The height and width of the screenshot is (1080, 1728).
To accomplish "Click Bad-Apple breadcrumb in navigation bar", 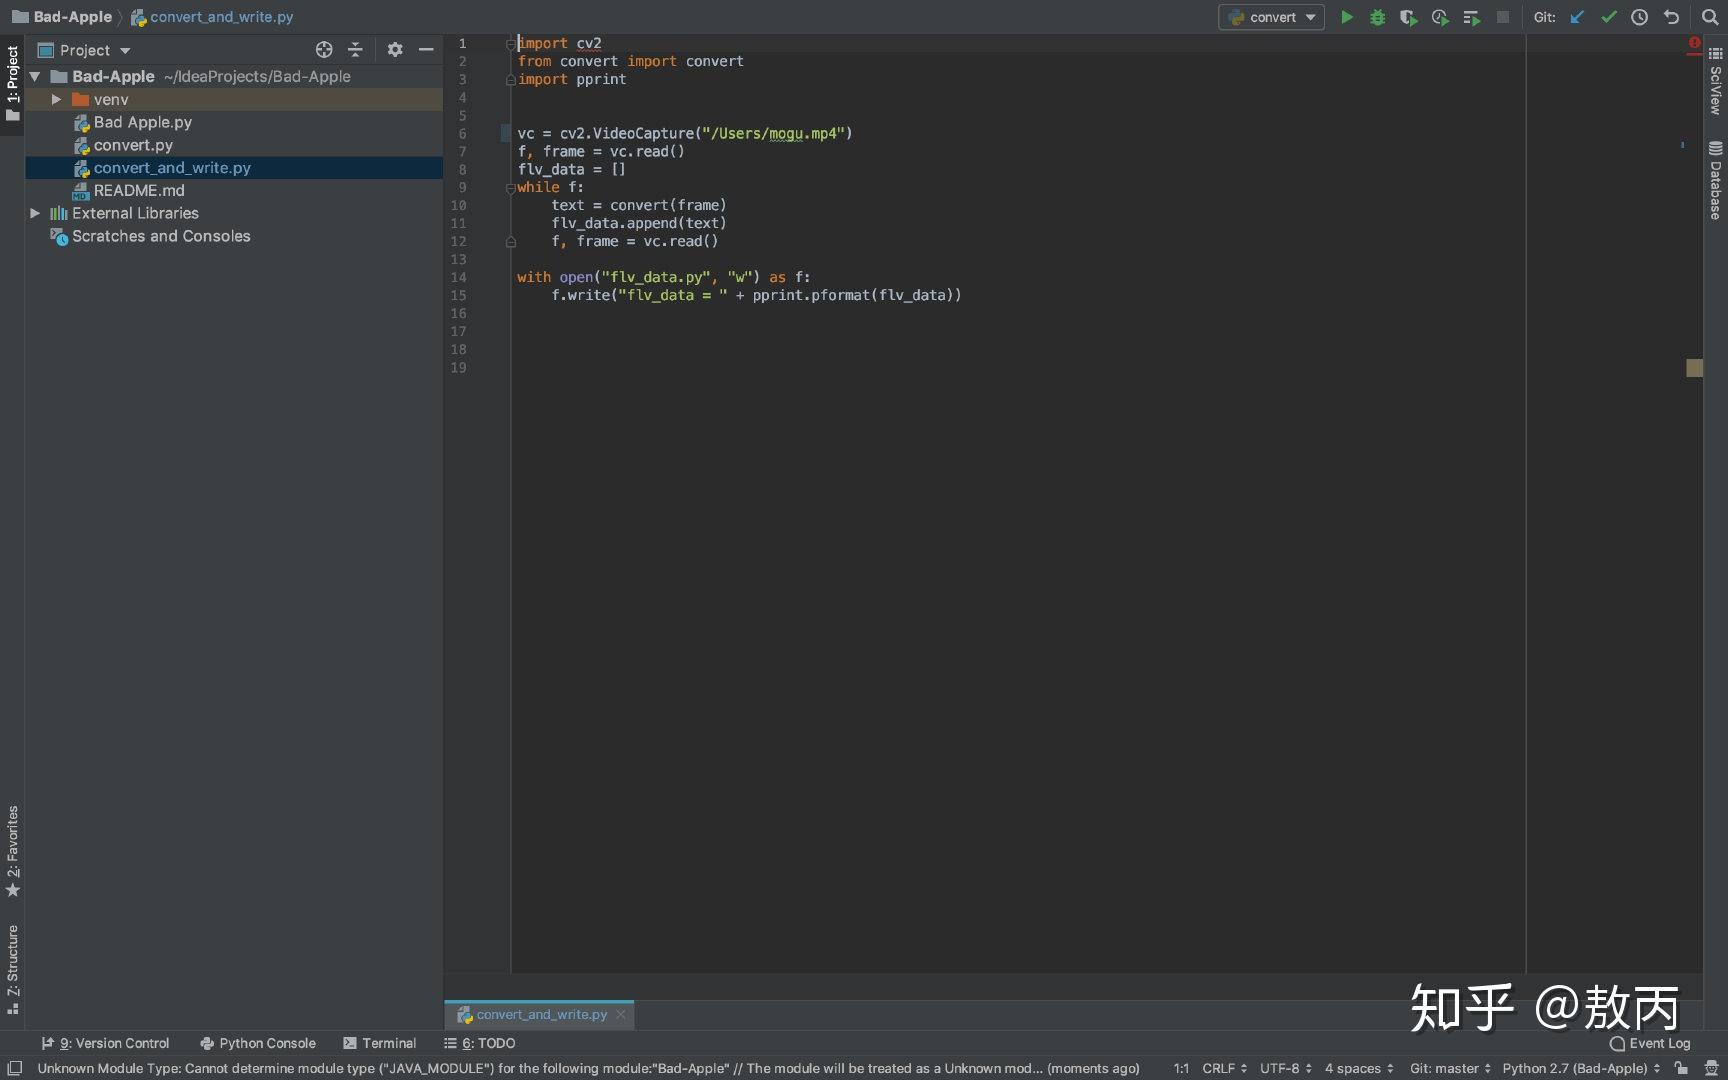I will click(62, 17).
